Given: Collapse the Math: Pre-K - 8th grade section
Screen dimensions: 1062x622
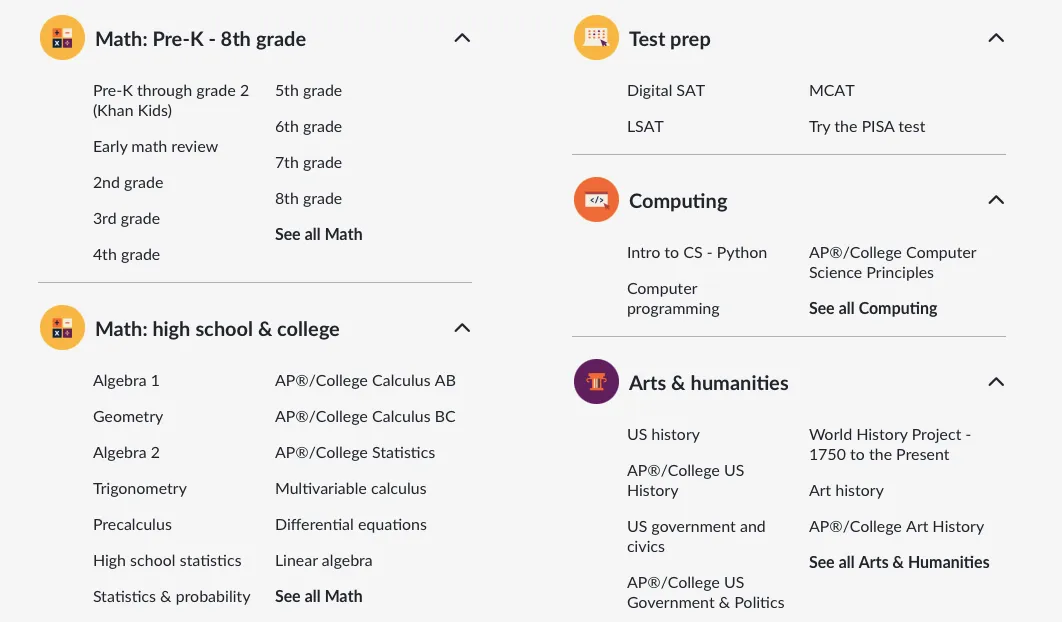Looking at the screenshot, I should coord(461,38).
